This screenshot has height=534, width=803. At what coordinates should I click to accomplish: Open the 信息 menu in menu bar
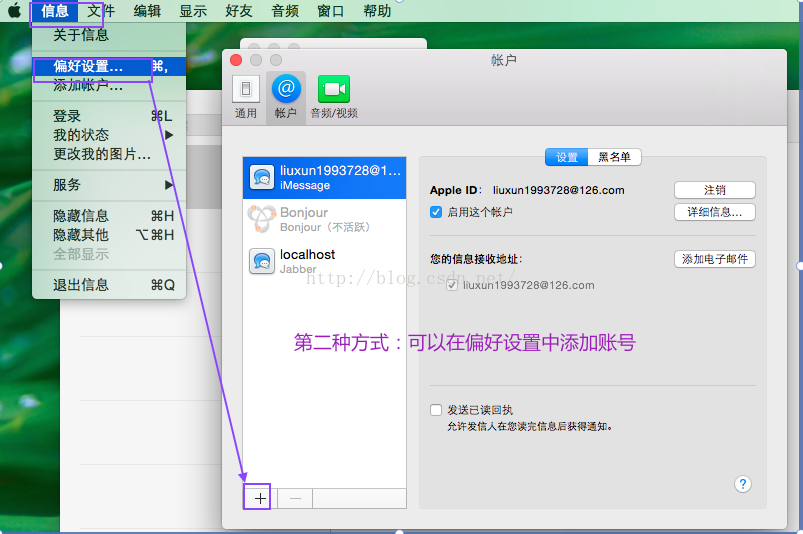(x=55, y=11)
